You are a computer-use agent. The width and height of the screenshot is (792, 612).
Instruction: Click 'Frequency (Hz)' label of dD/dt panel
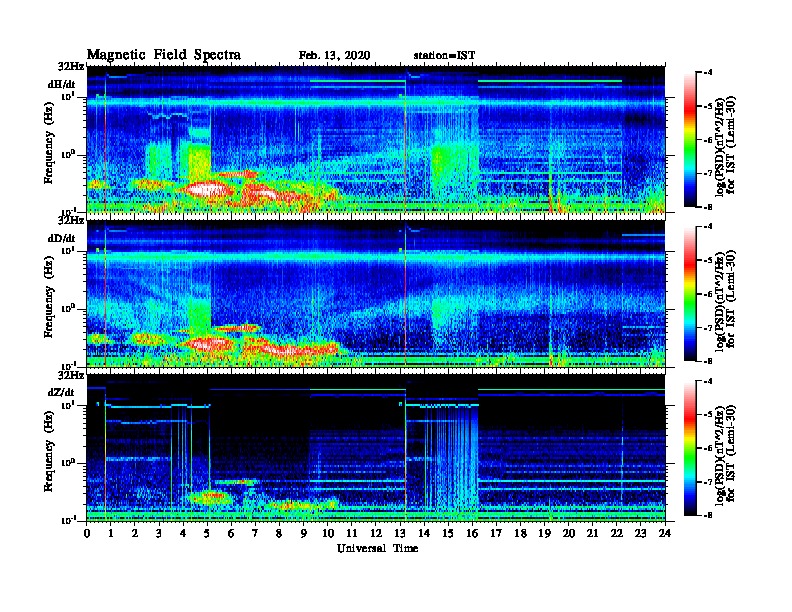point(49,297)
